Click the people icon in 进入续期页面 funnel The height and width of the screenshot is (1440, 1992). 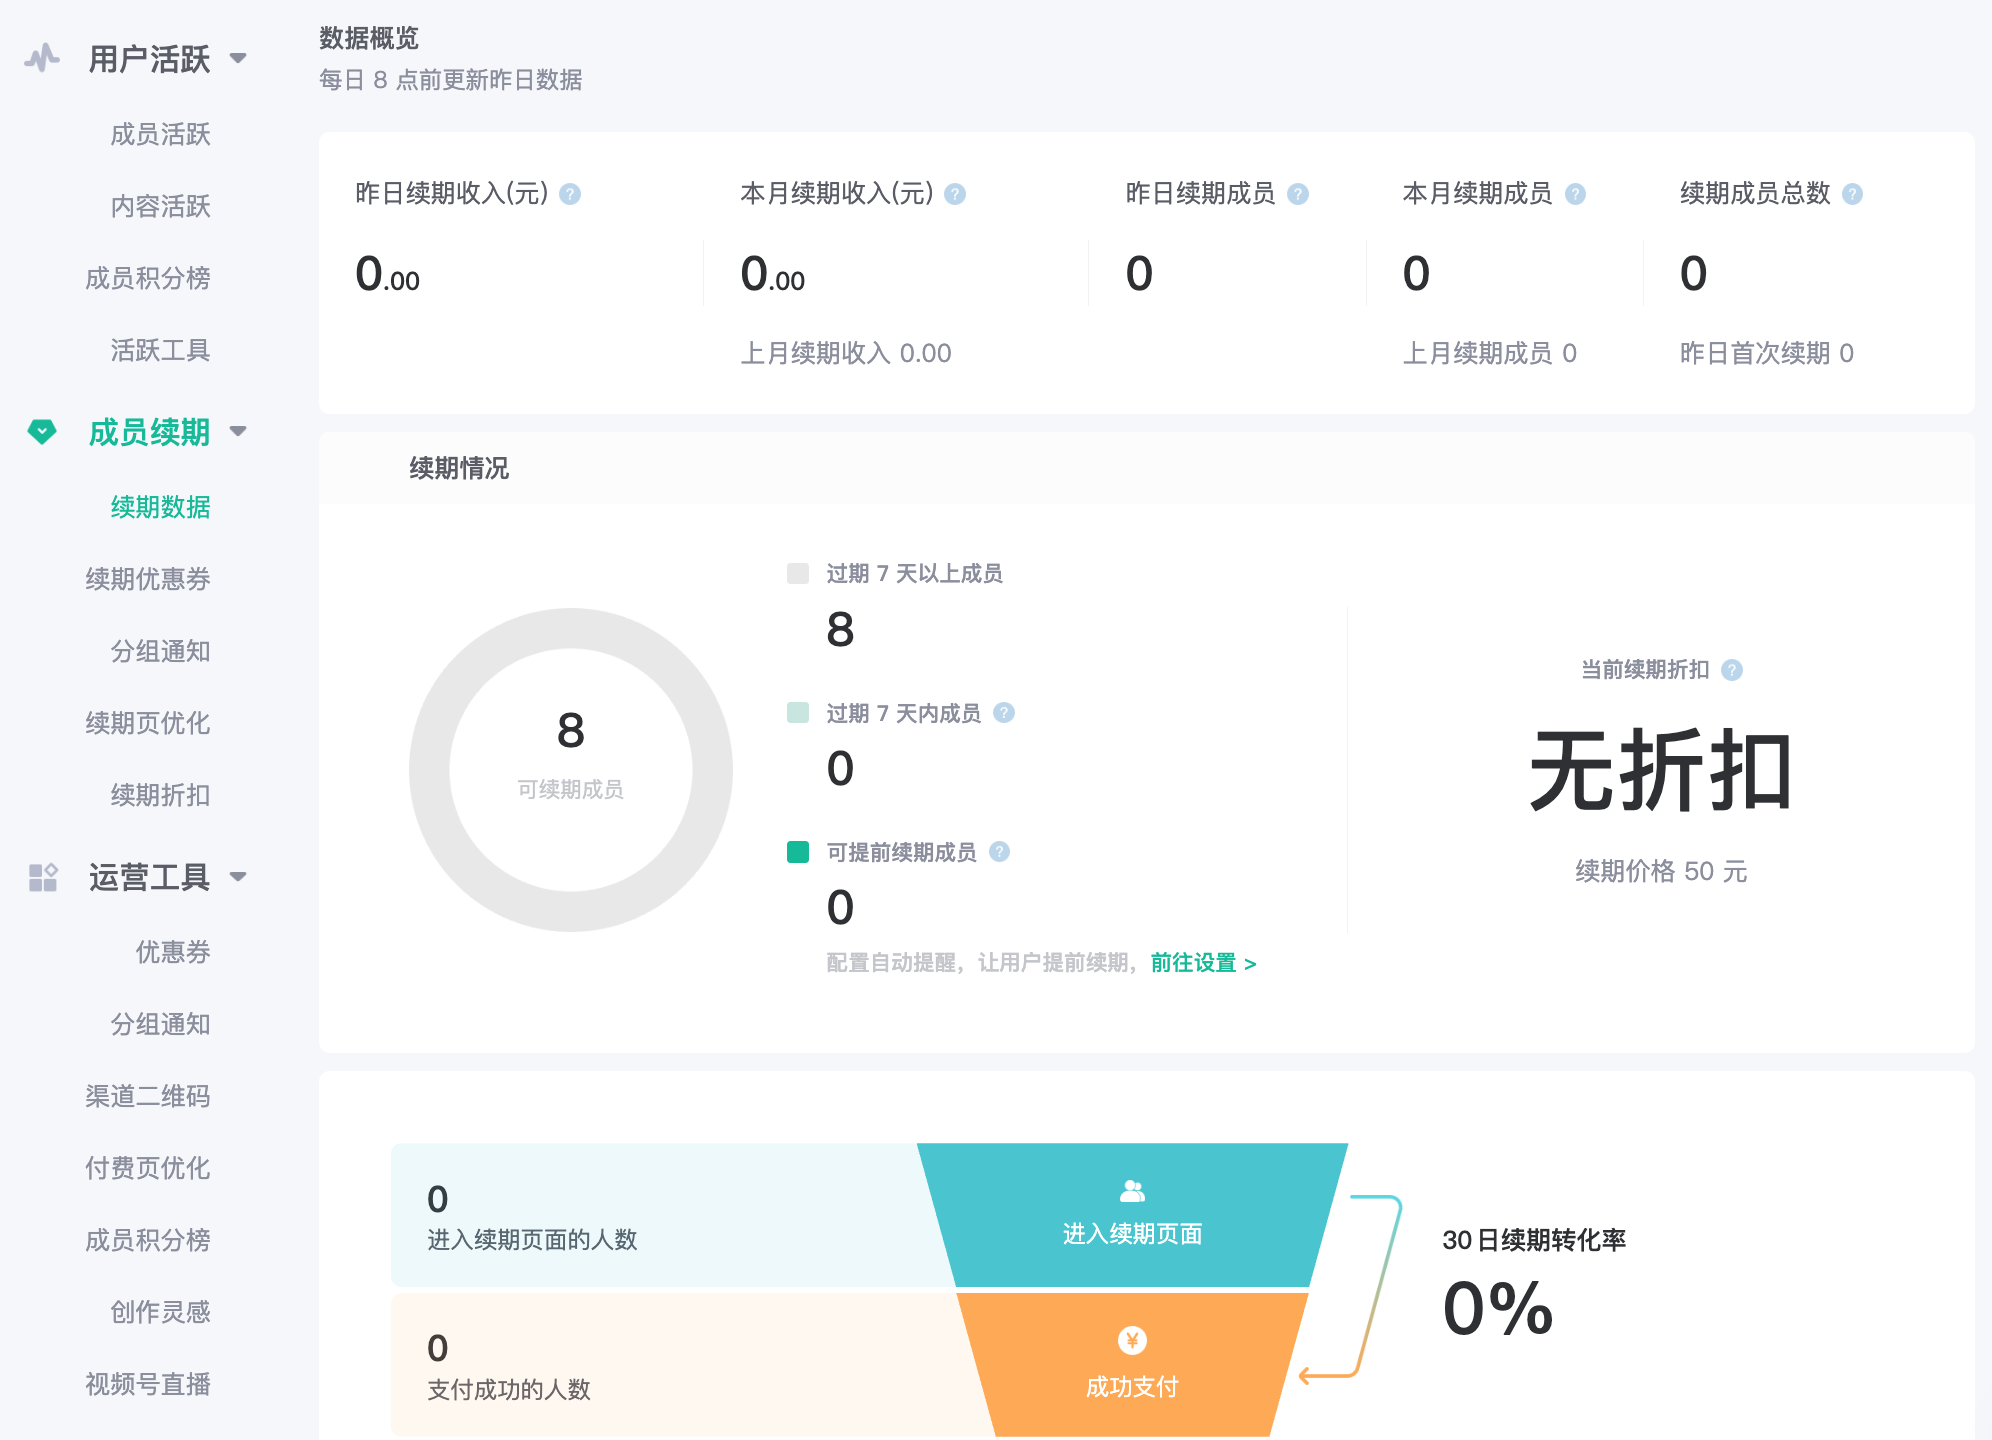[x=1132, y=1191]
